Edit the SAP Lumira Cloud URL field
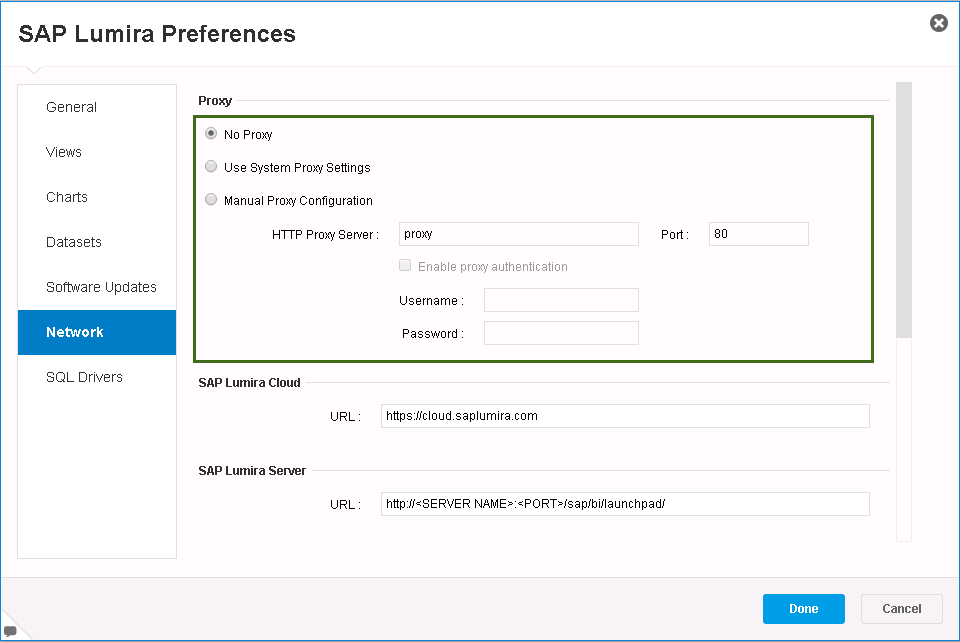This screenshot has width=960, height=642. pyautogui.click(x=625, y=416)
